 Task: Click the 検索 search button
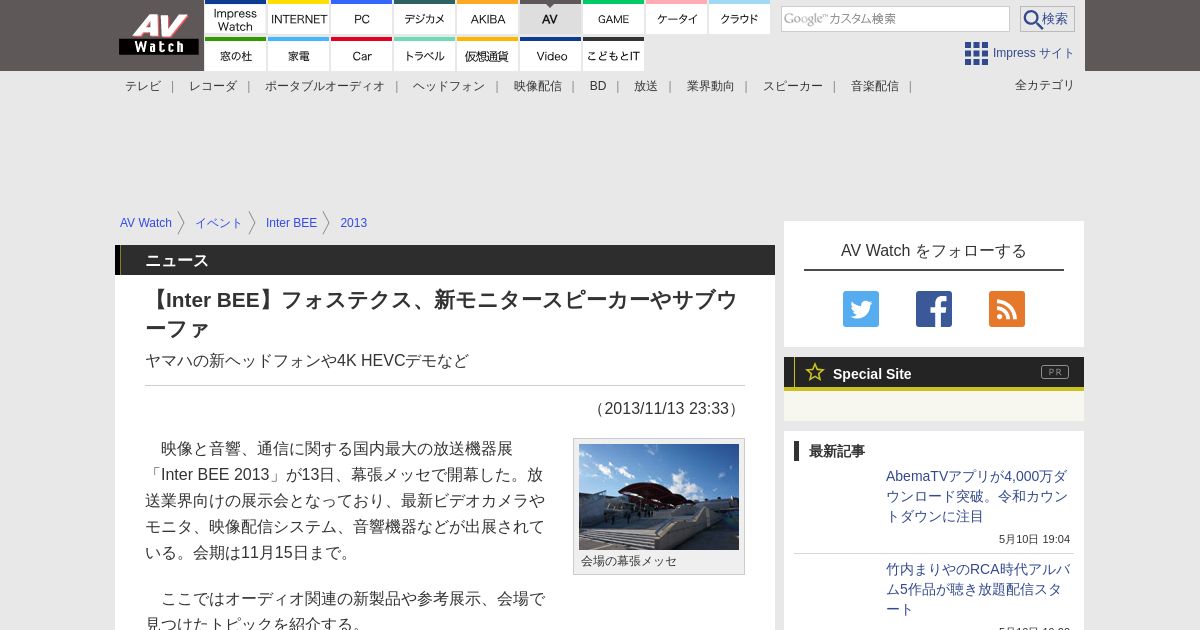pos(1047,19)
